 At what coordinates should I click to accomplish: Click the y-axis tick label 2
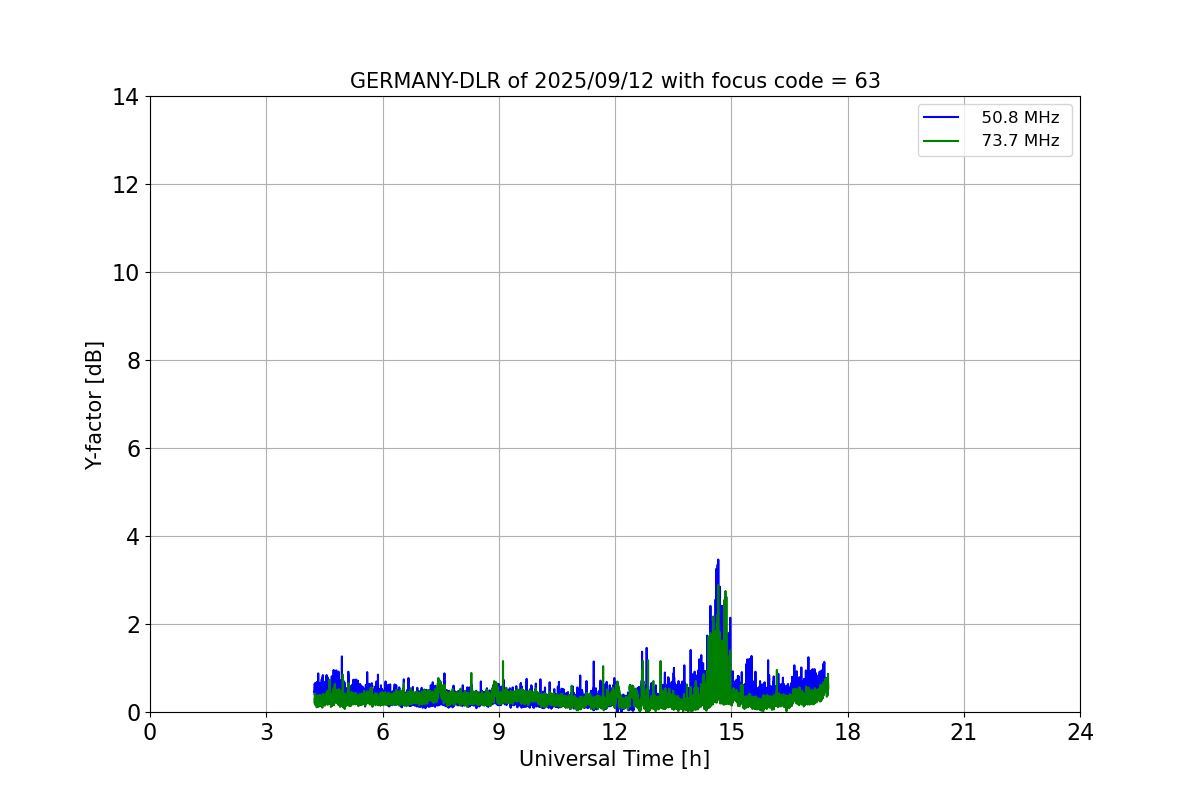coord(132,625)
